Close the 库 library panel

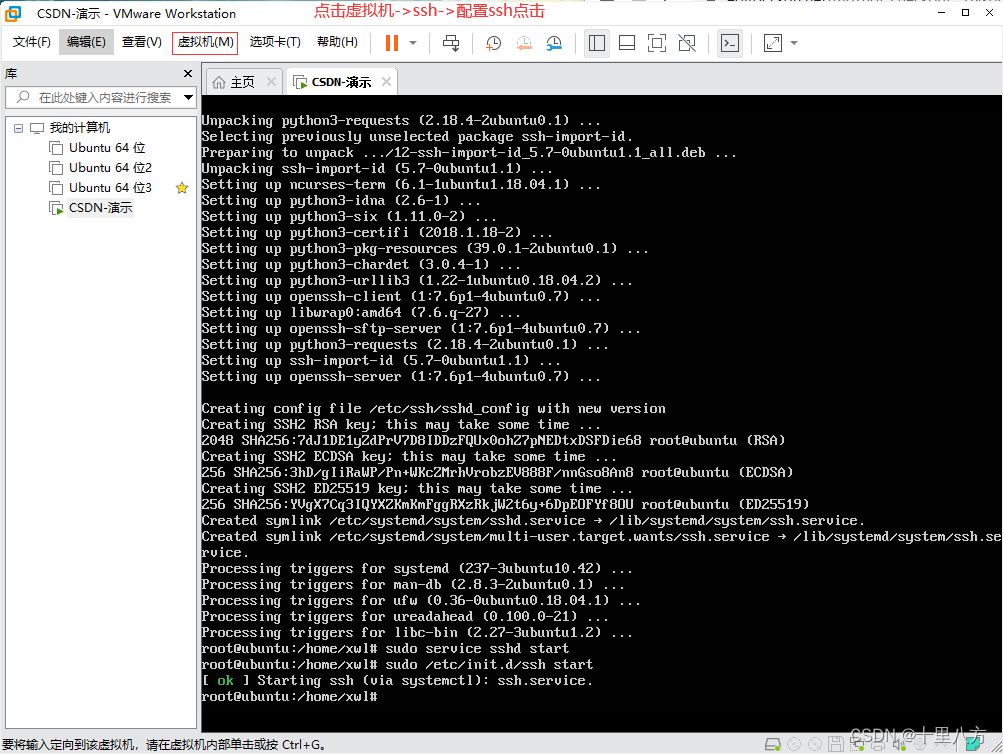[x=188, y=74]
